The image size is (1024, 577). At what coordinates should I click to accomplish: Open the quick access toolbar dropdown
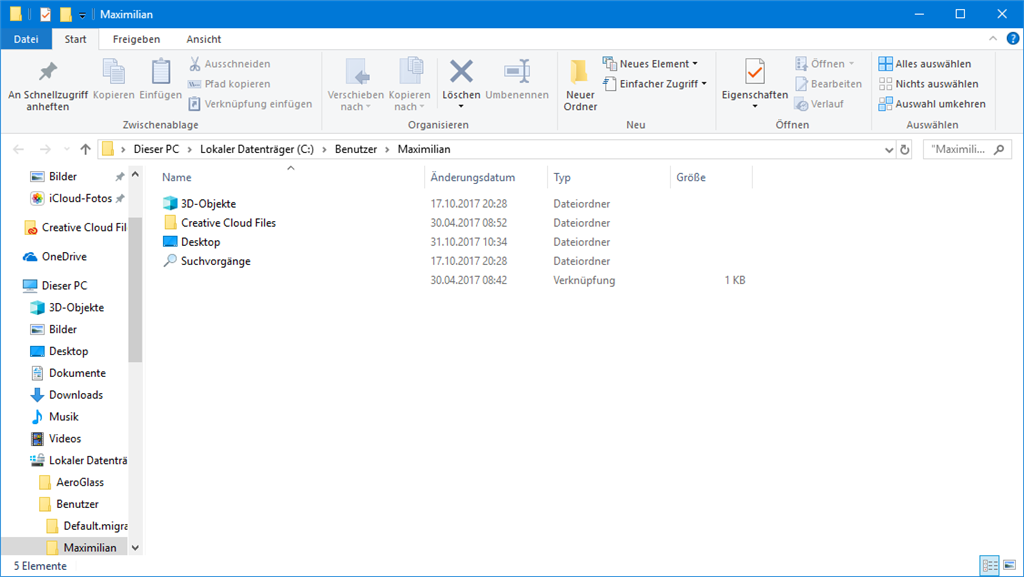click(x=82, y=14)
